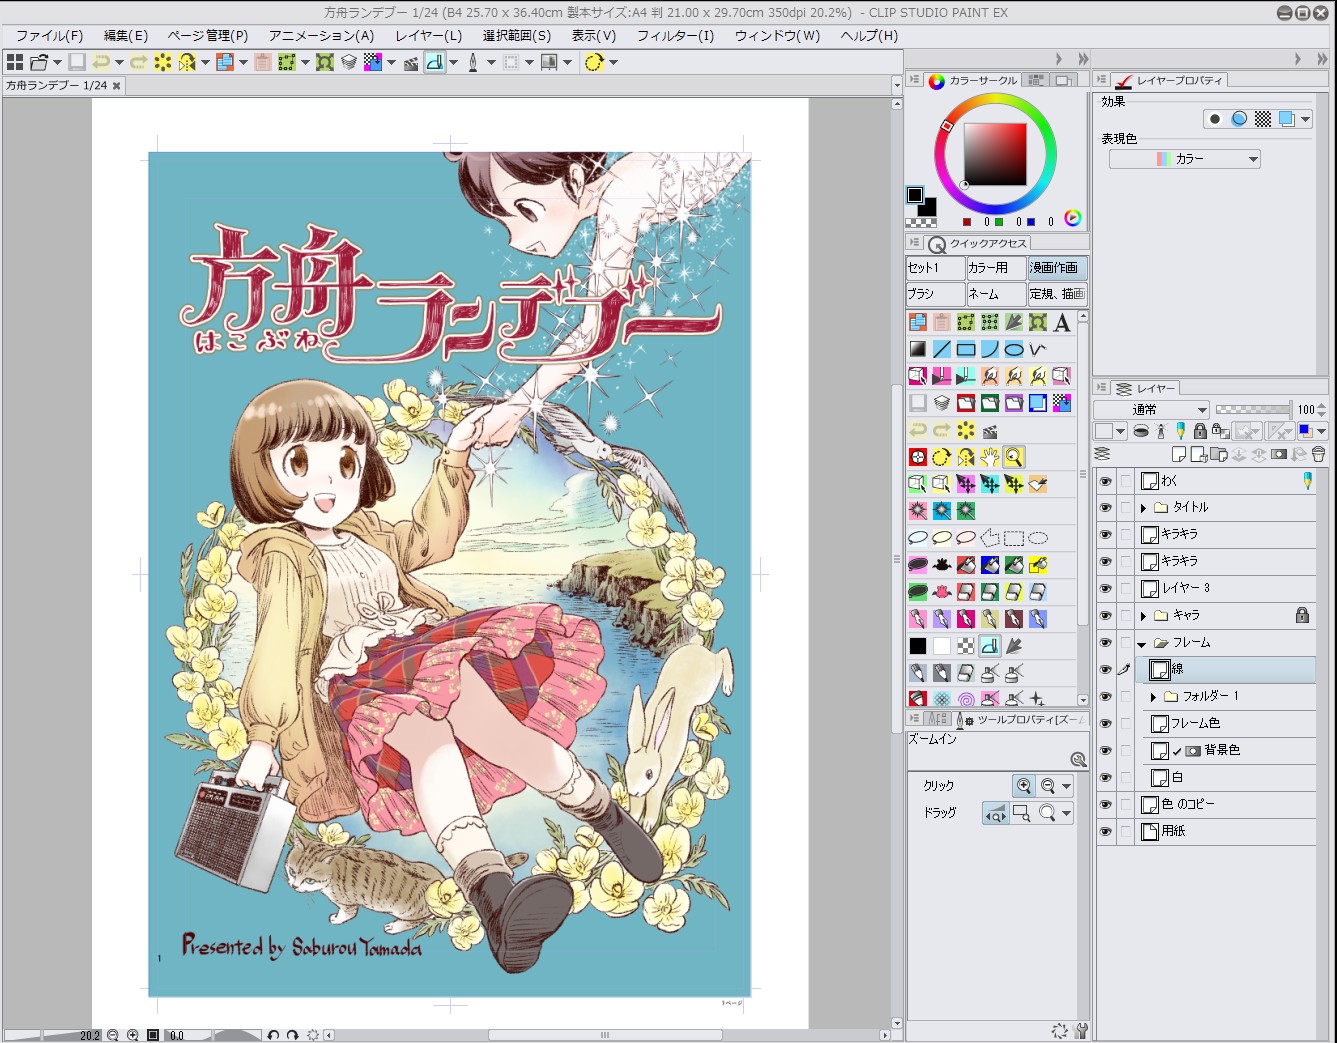Open the 表現色 カラー dropdown

point(1185,159)
